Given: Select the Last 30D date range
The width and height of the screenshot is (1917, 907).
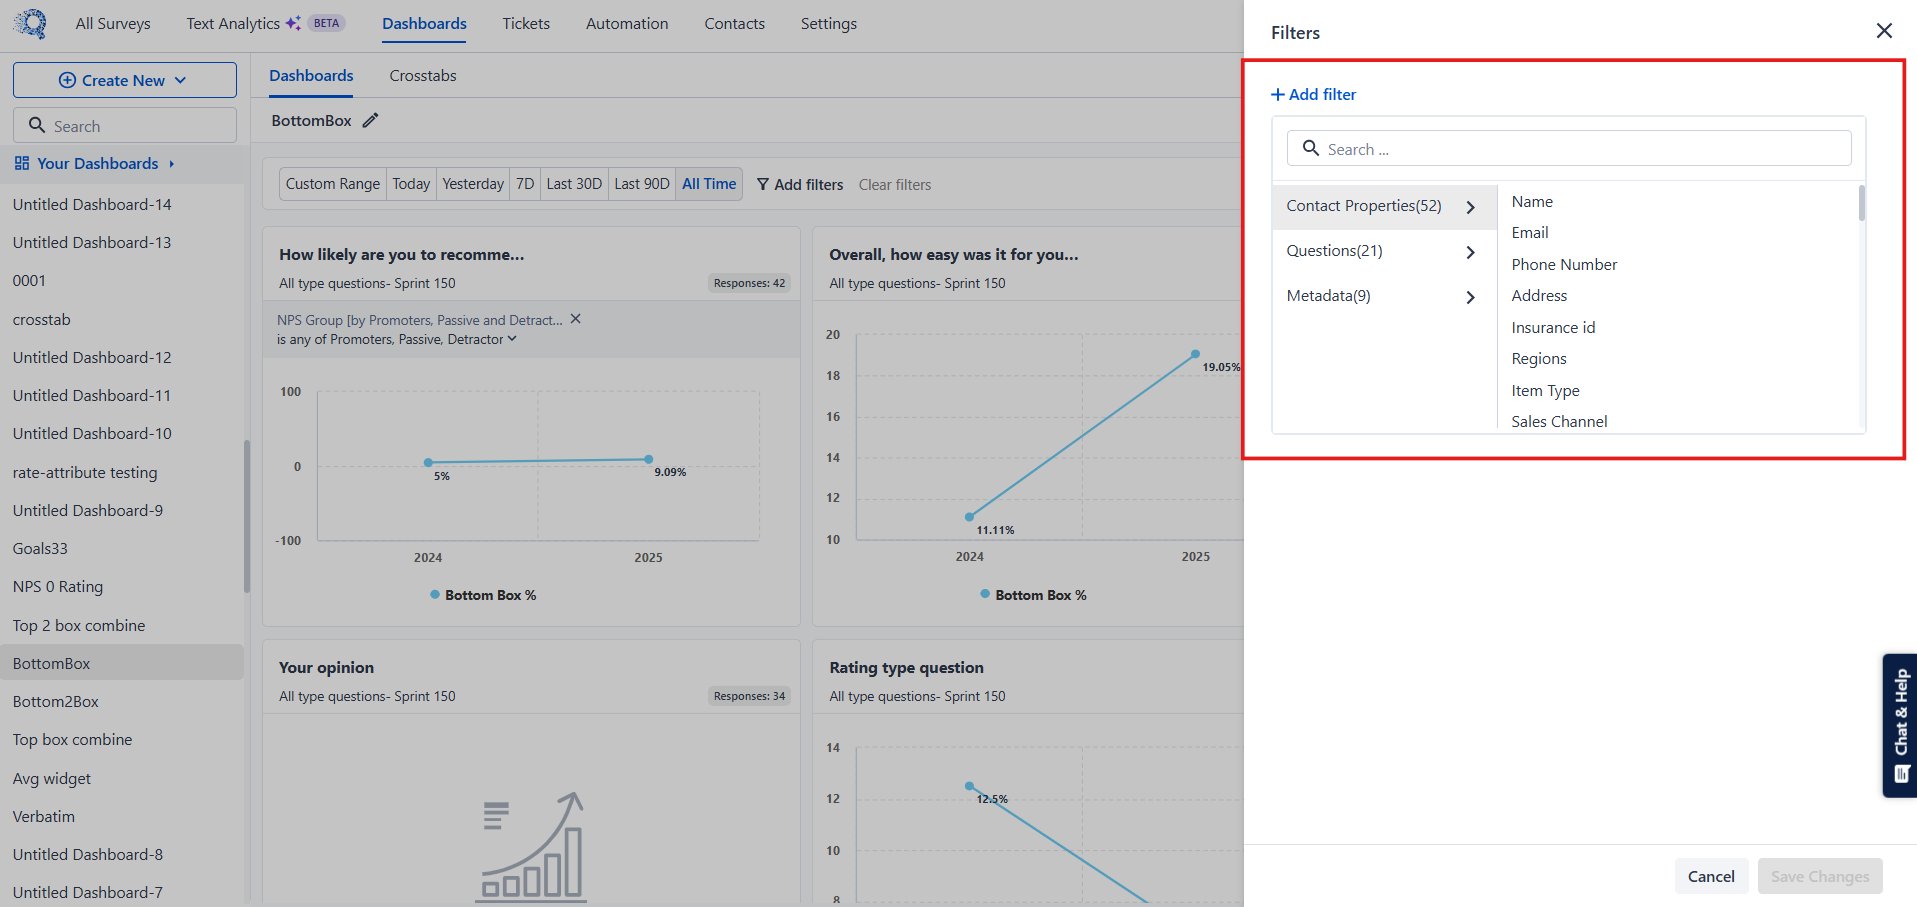Looking at the screenshot, I should click(574, 184).
